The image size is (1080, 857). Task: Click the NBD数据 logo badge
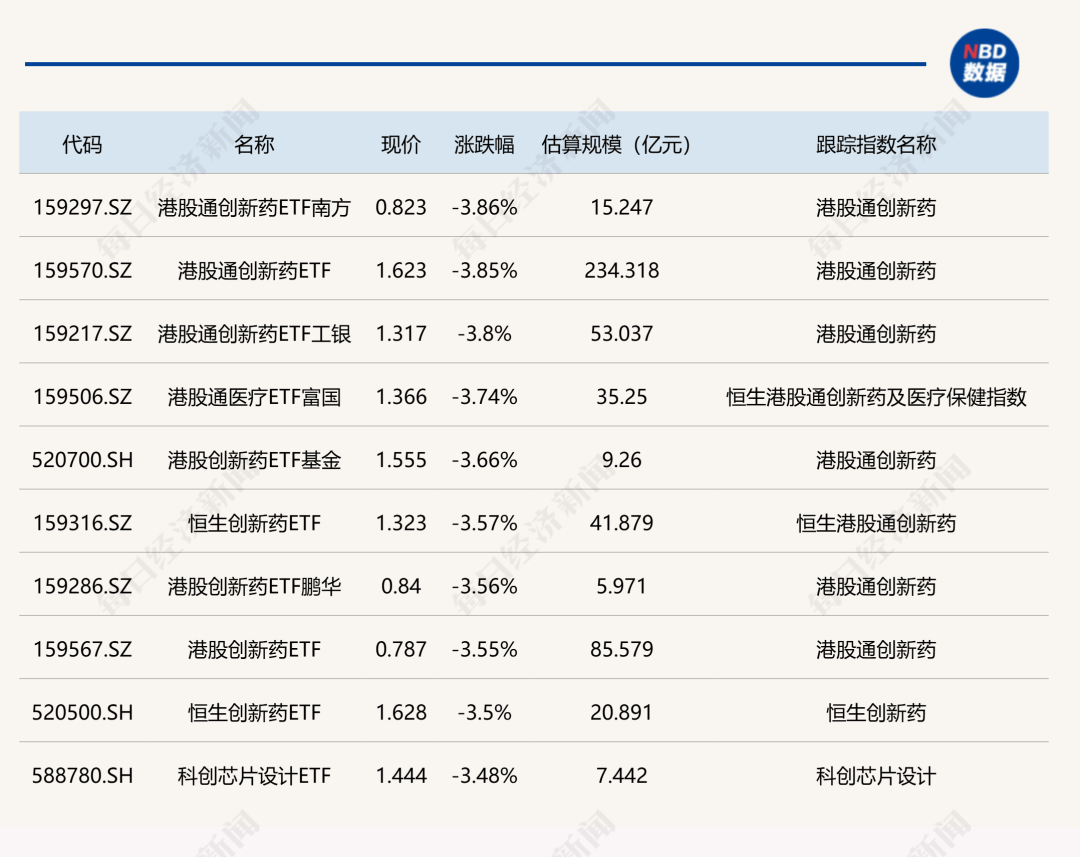click(985, 64)
